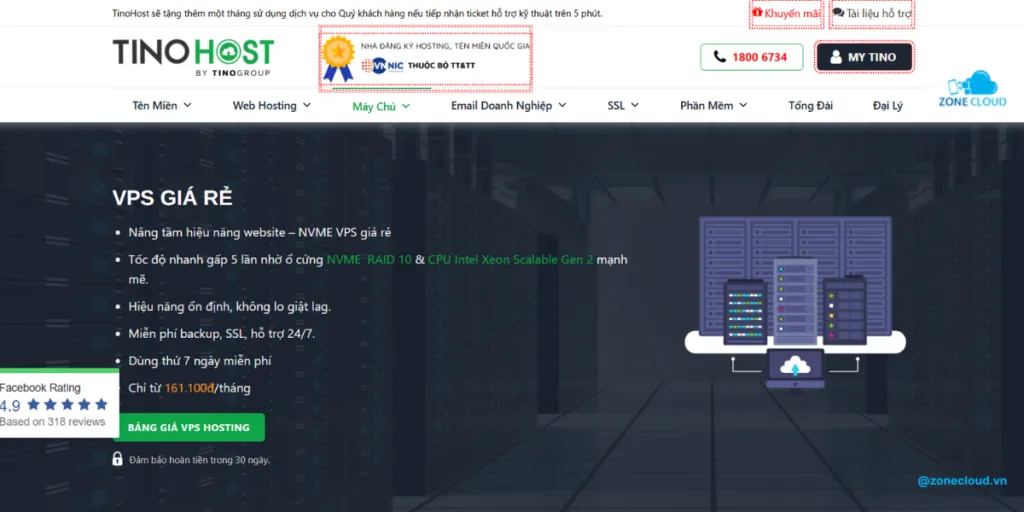Go to the Tổng Đài page
The width and height of the screenshot is (1024, 512).
[810, 106]
